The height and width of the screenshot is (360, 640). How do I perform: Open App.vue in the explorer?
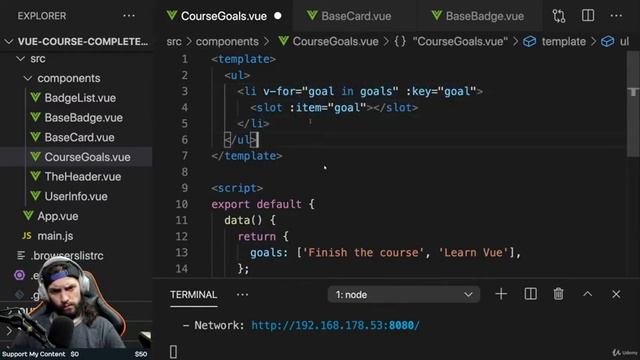58,216
